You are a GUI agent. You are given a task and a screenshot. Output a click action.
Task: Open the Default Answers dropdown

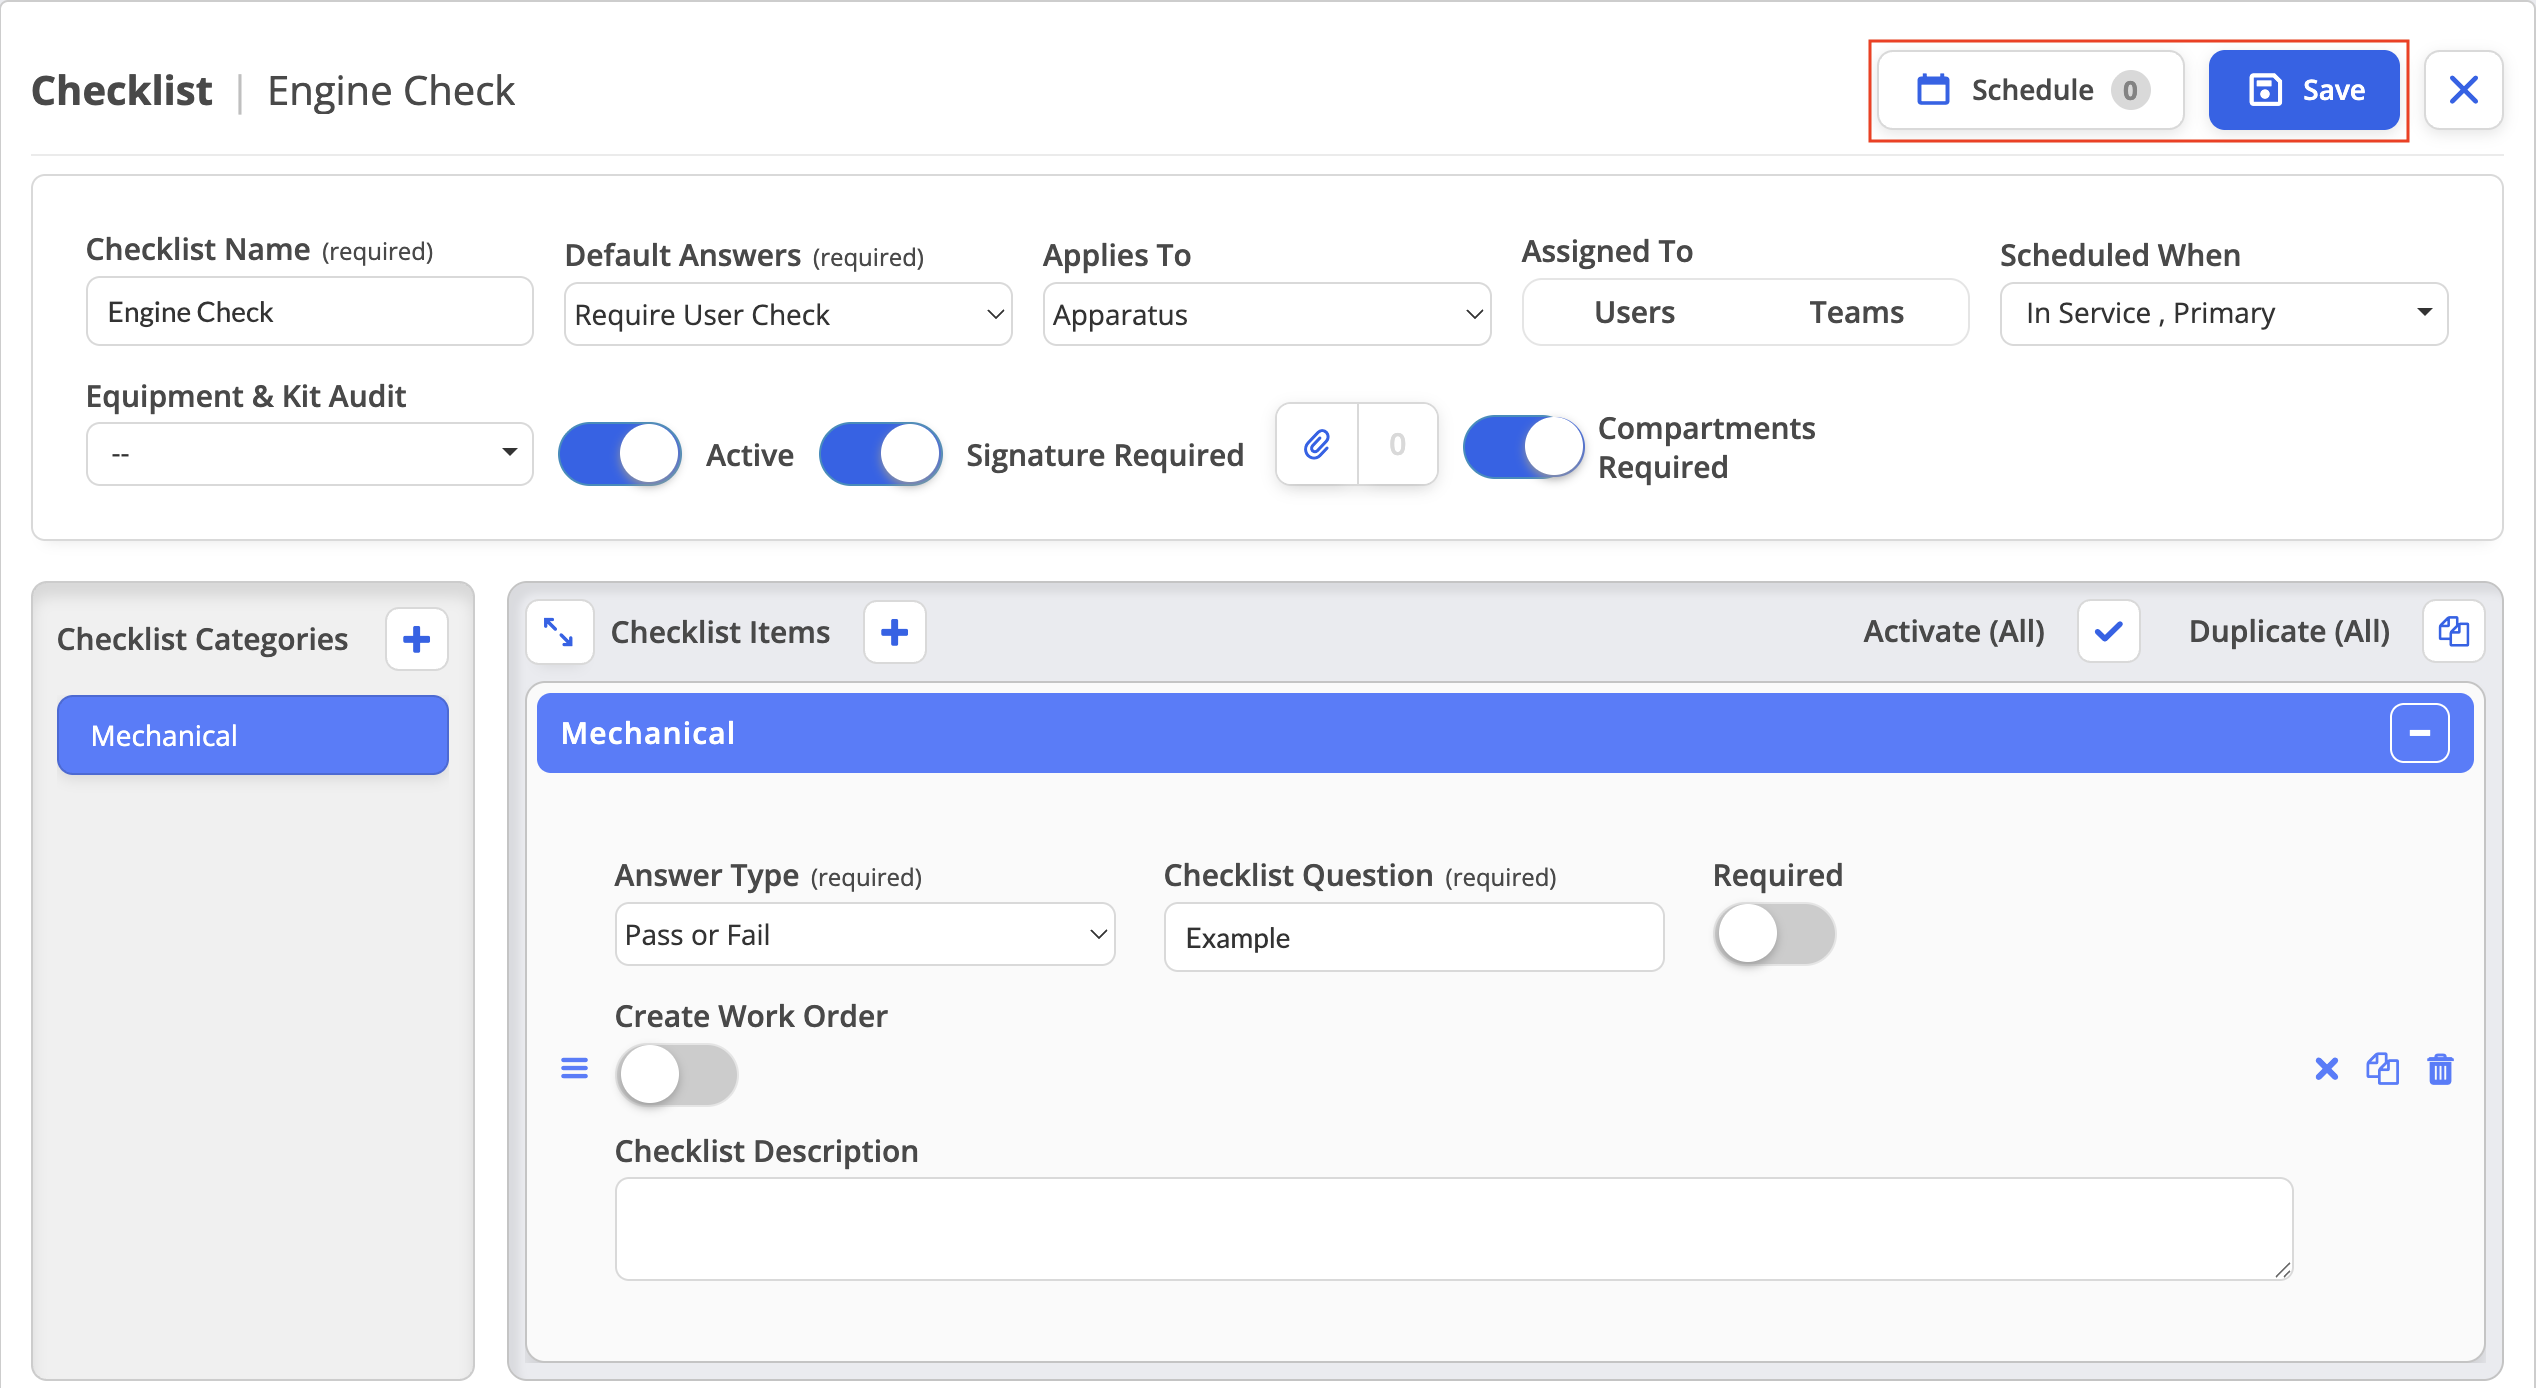coord(788,315)
